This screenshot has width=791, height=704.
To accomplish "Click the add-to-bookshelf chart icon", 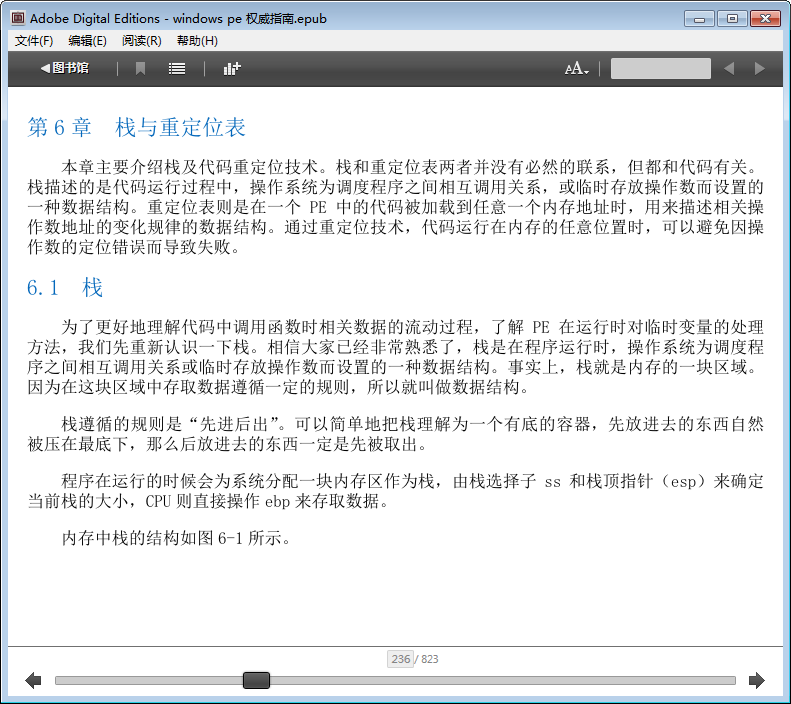I will click(x=232, y=68).
